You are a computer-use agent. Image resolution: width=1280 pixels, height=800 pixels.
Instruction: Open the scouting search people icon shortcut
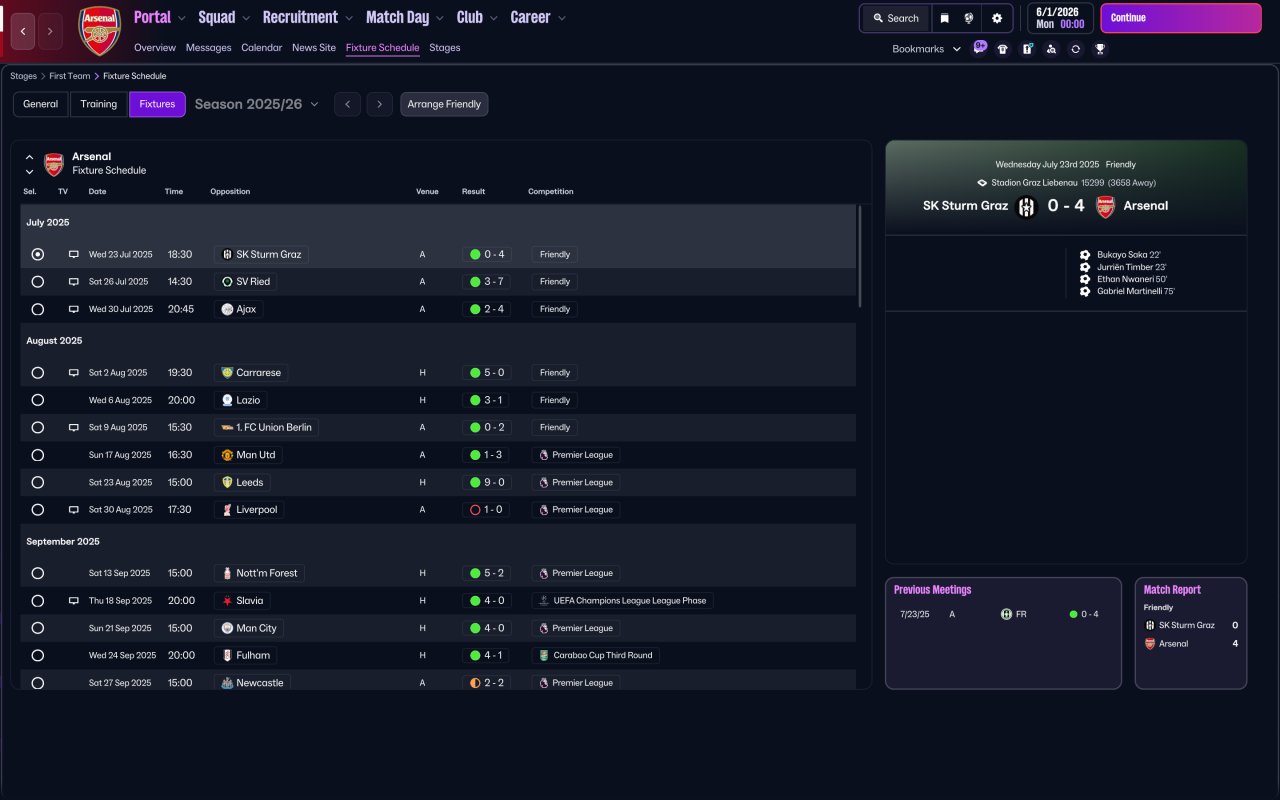point(1051,49)
